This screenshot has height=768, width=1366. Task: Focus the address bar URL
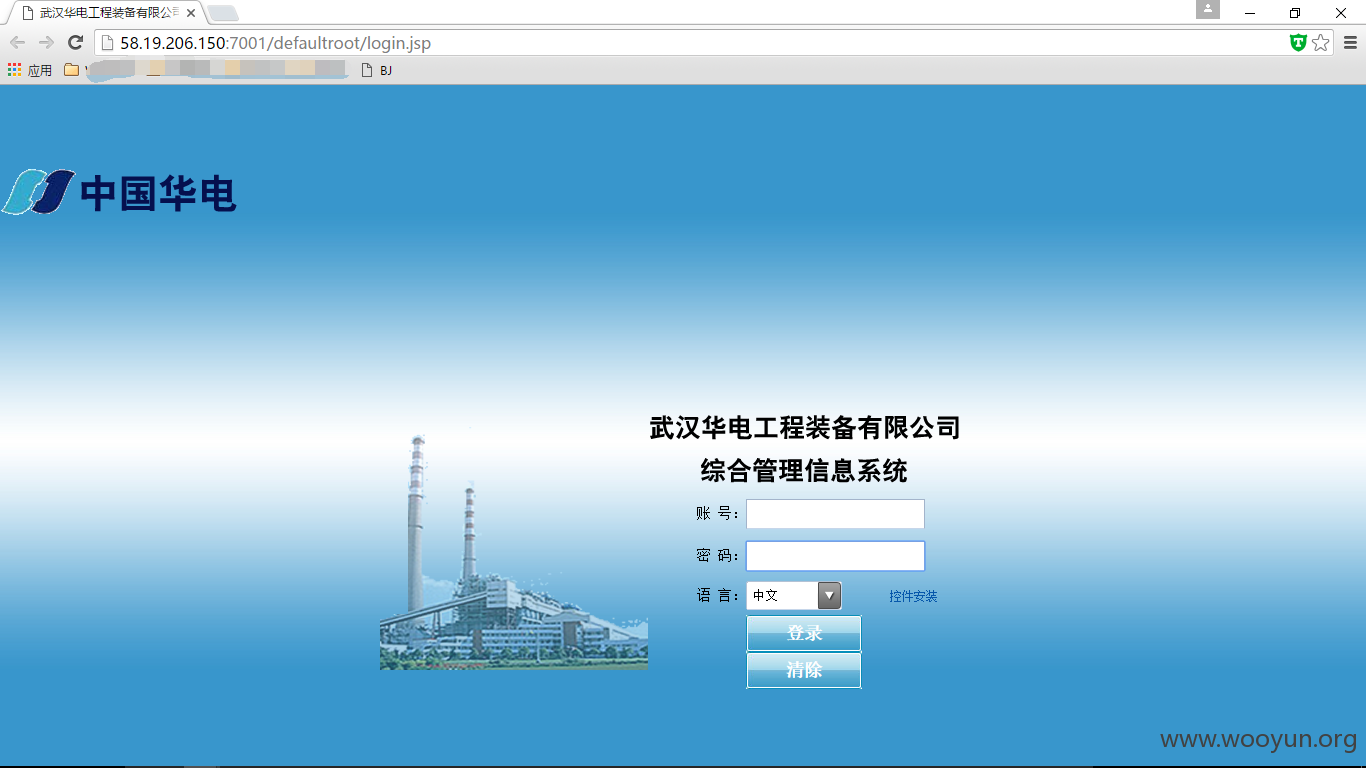pyautogui.click(x=275, y=43)
